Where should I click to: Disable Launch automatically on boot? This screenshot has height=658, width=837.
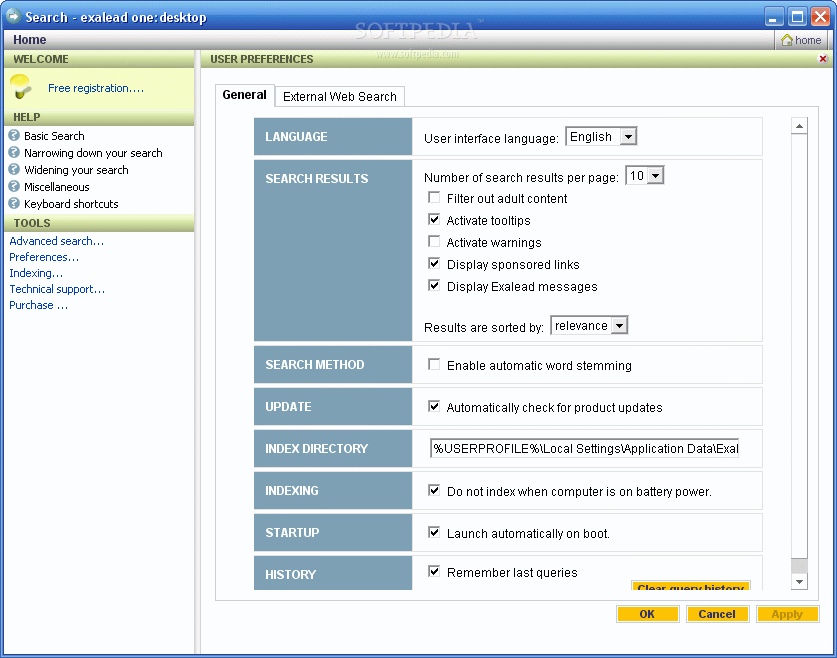pyautogui.click(x=434, y=533)
